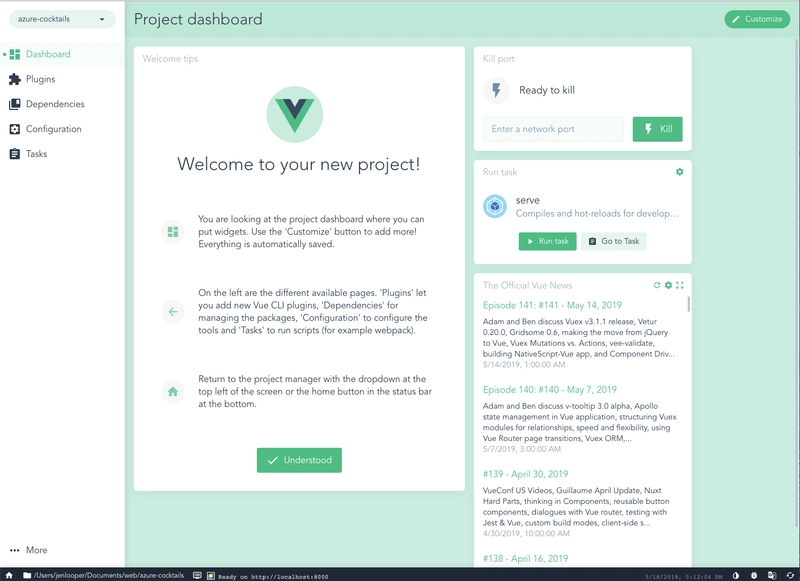The height and width of the screenshot is (581, 800).
Task: Click the Plugins puzzle piece icon
Action: coord(15,79)
